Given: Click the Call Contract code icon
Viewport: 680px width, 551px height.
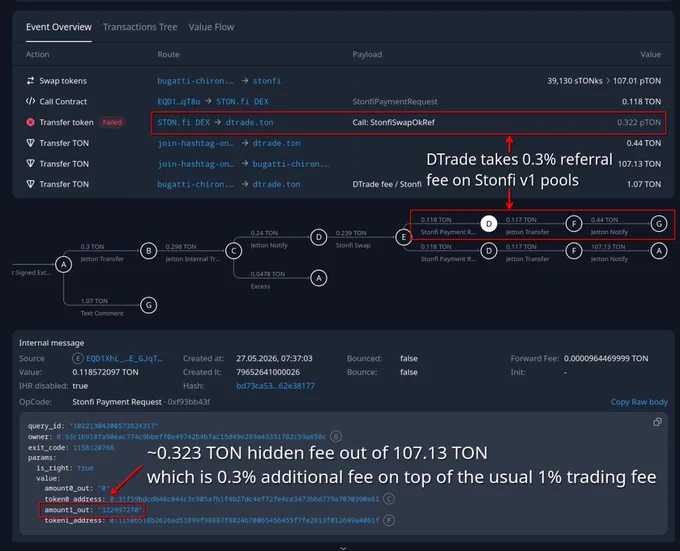Looking at the screenshot, I should tap(30, 101).
